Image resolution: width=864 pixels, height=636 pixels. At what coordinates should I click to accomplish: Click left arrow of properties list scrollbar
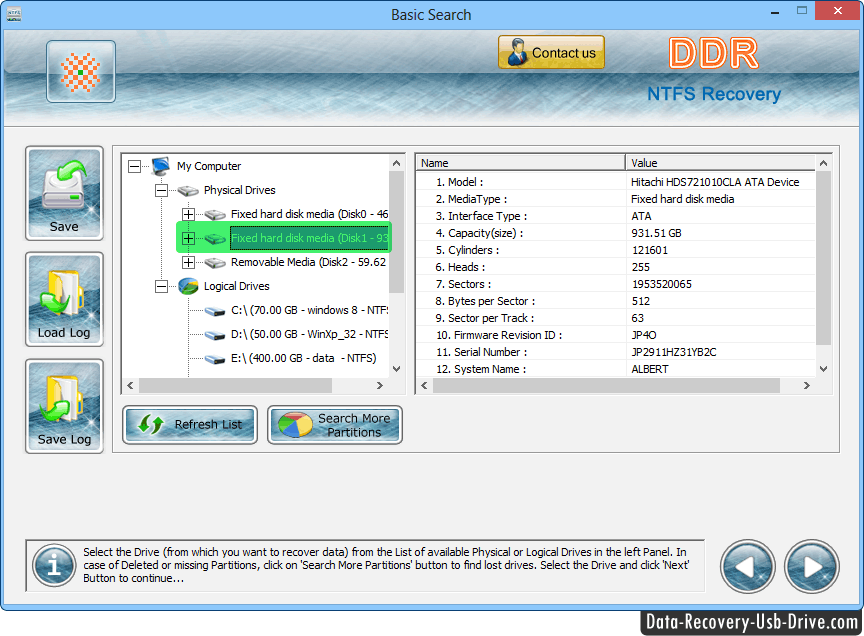[424, 386]
